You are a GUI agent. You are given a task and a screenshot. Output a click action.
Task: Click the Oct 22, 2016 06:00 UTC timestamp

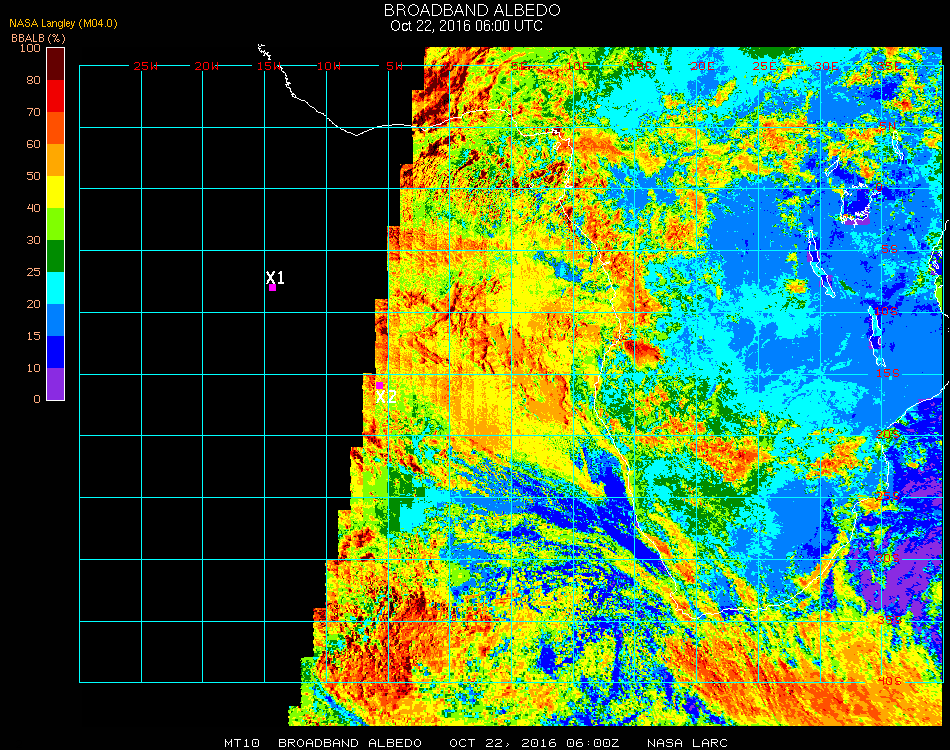pyautogui.click(x=466, y=26)
